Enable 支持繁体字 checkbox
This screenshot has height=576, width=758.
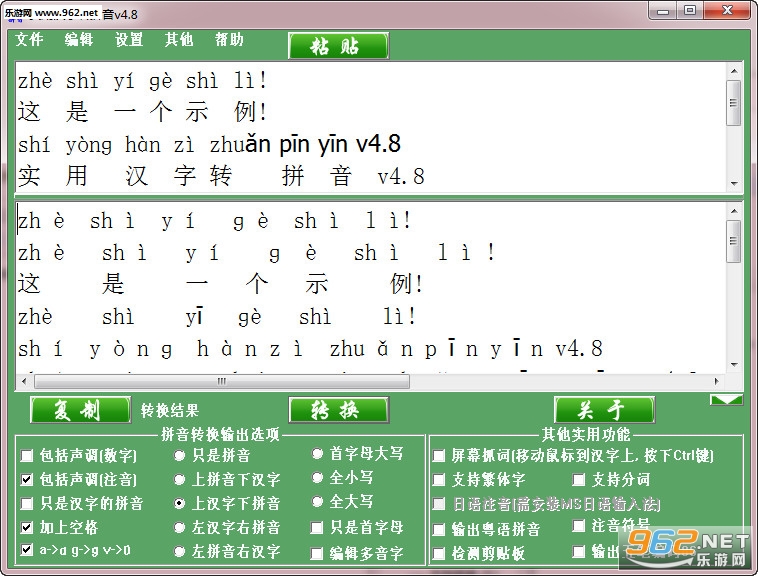click(438, 479)
